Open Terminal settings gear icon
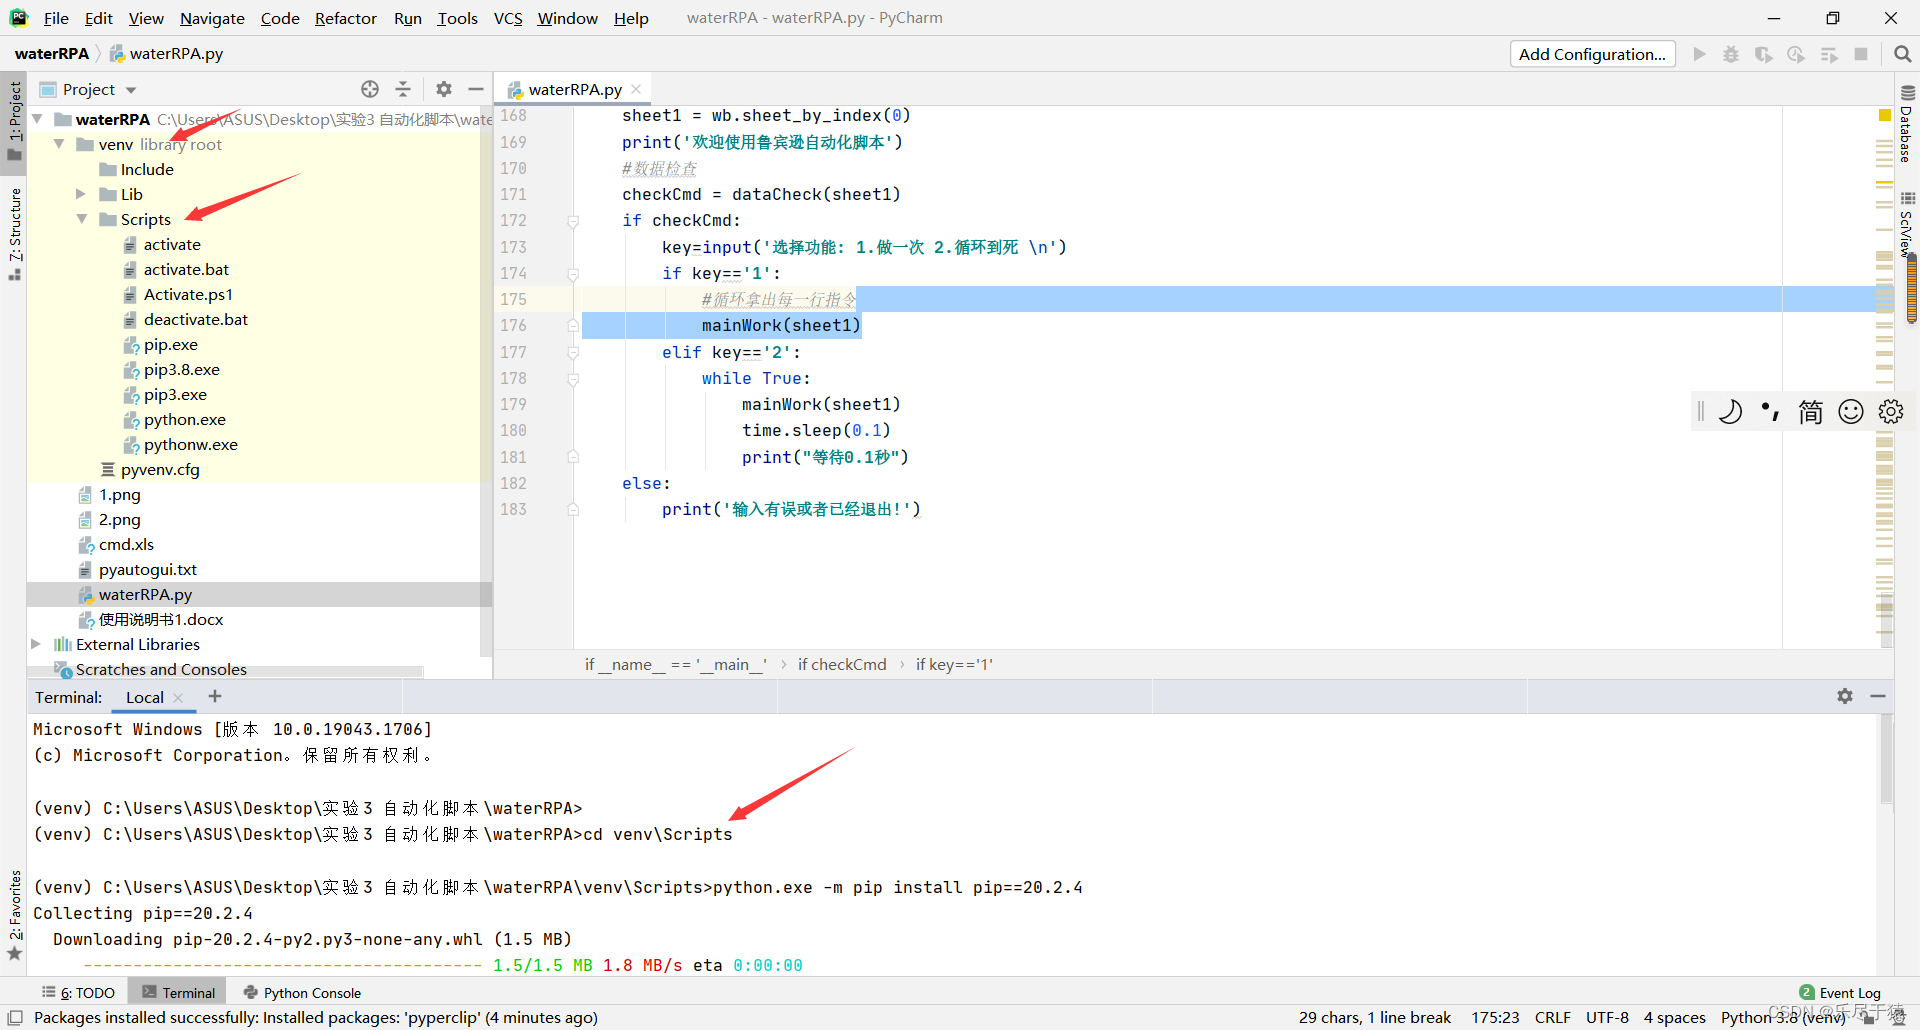 [x=1844, y=696]
